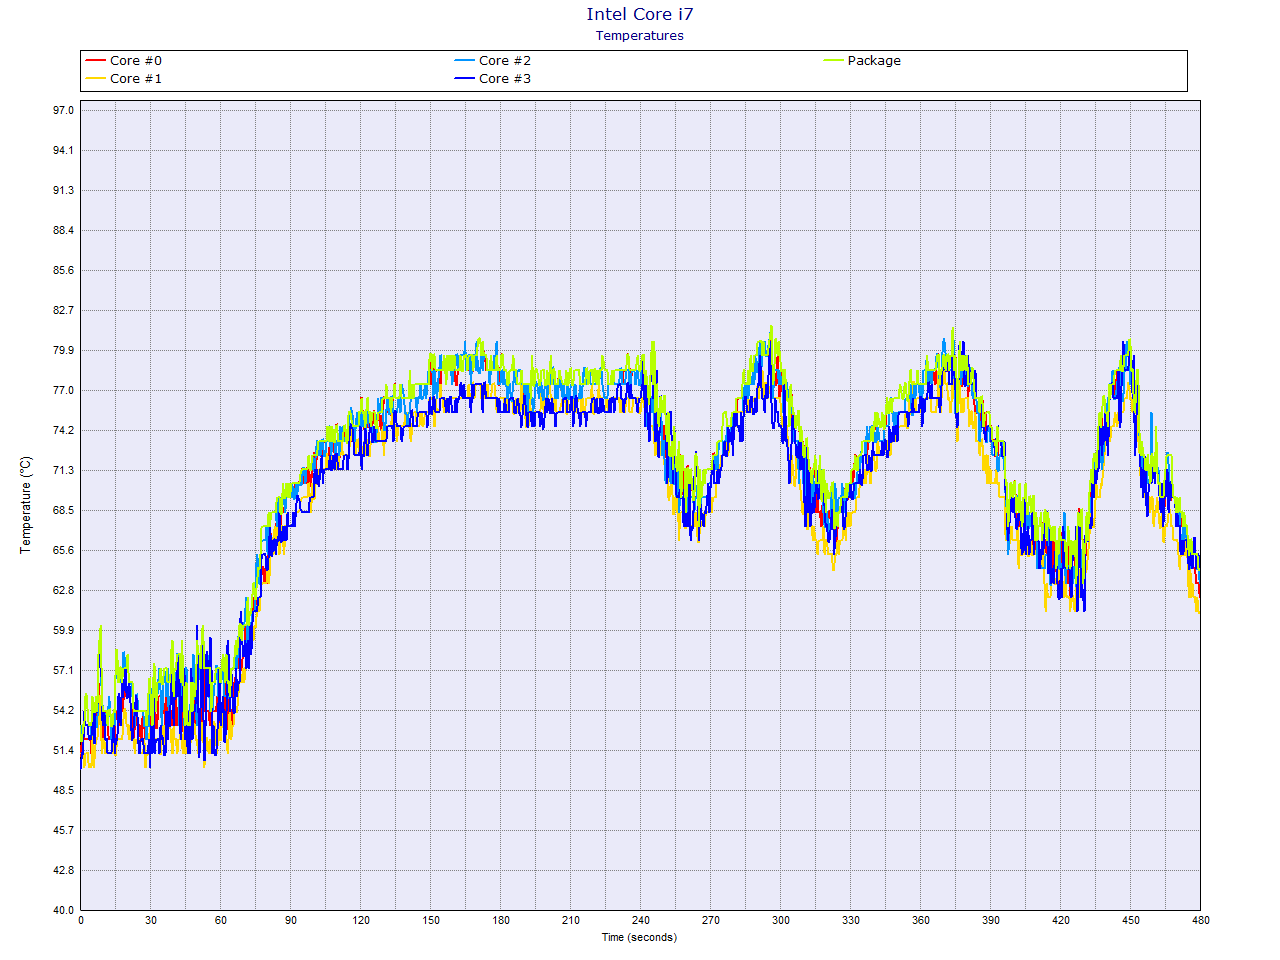Click the 450 seconds time axis tick

[x=1131, y=920]
